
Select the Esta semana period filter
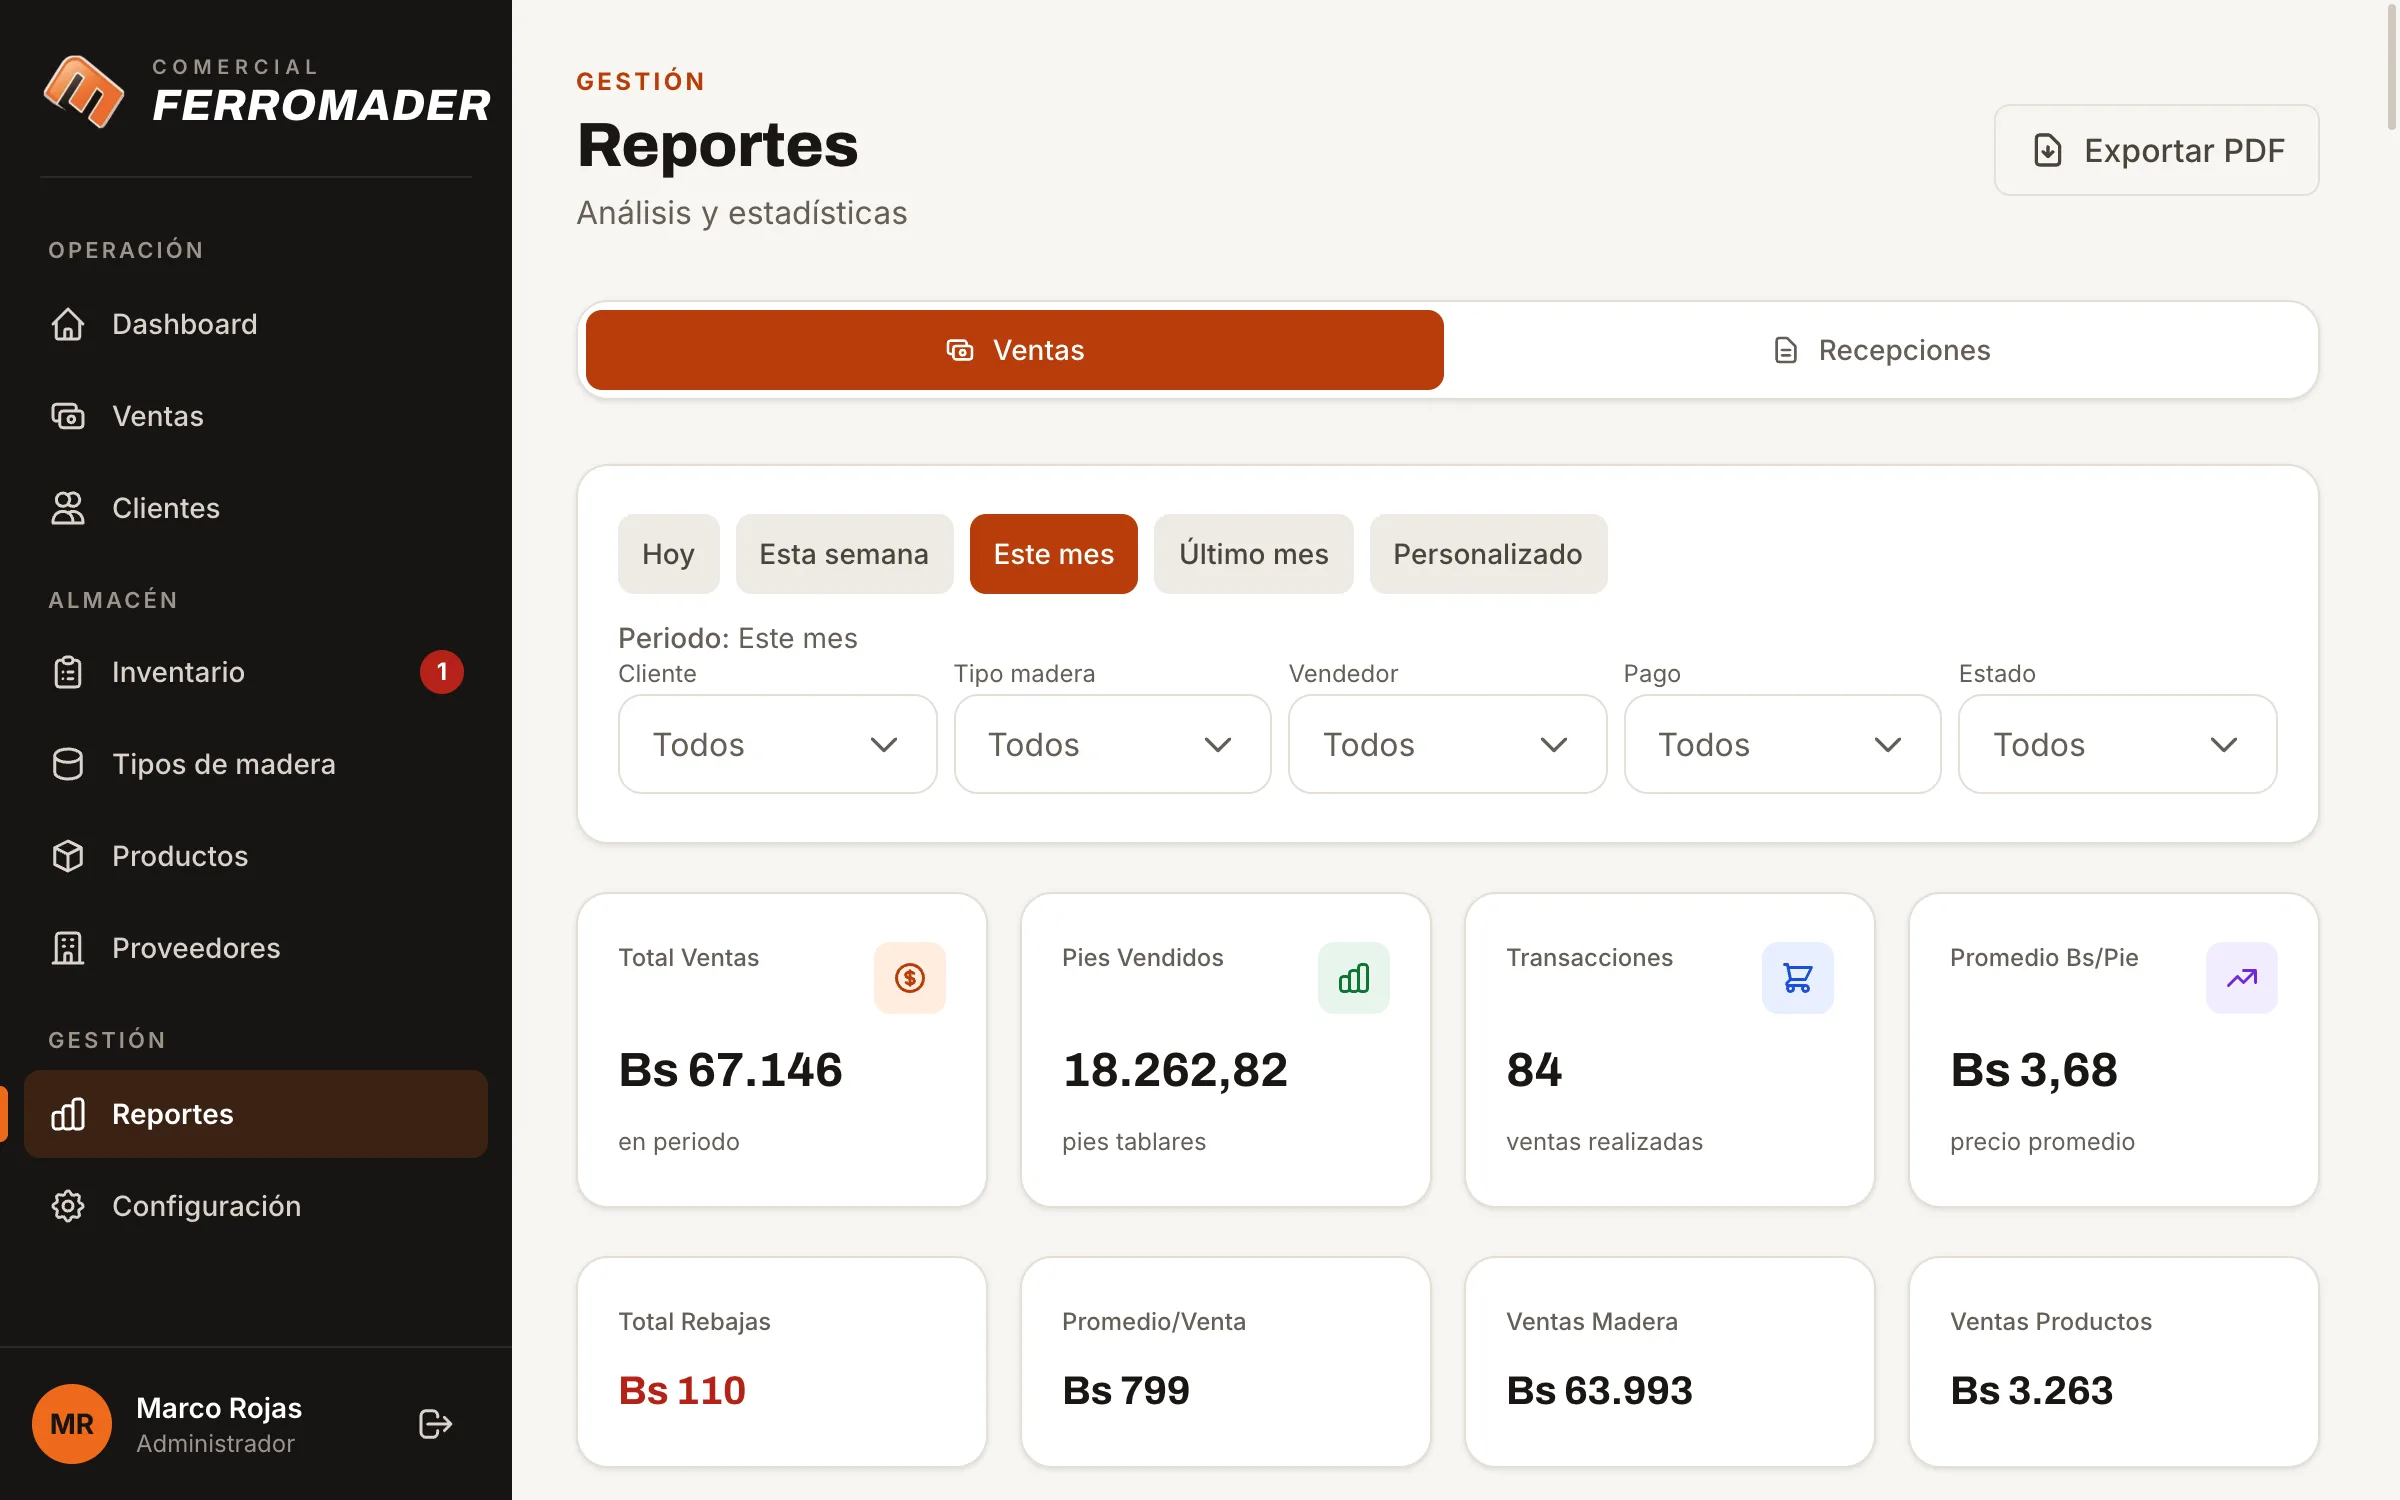tap(844, 554)
